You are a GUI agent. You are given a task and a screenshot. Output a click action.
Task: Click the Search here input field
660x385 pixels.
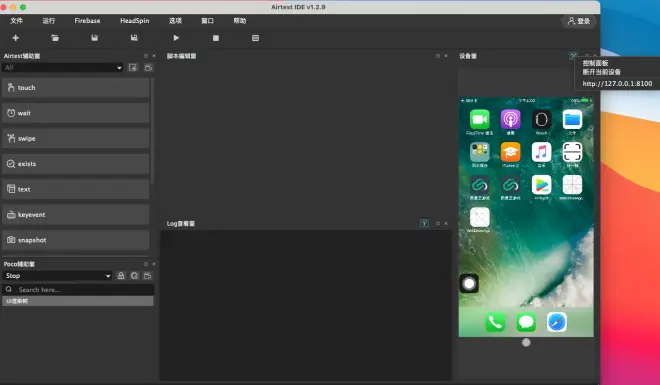click(78, 289)
